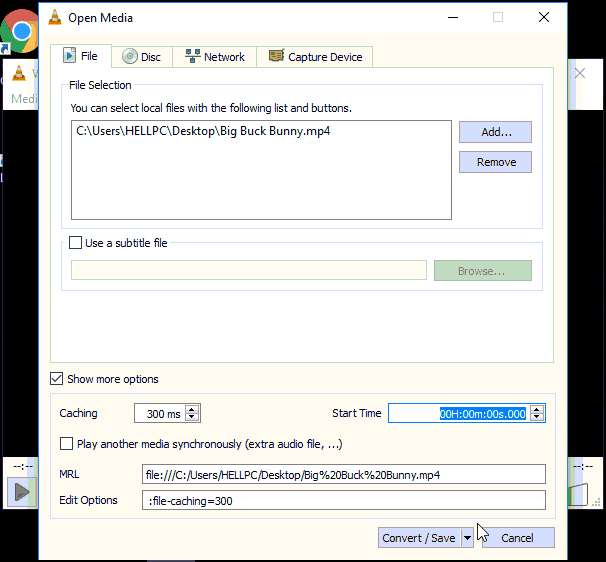The height and width of the screenshot is (562, 606).
Task: Click the Add... button
Action: tap(495, 132)
